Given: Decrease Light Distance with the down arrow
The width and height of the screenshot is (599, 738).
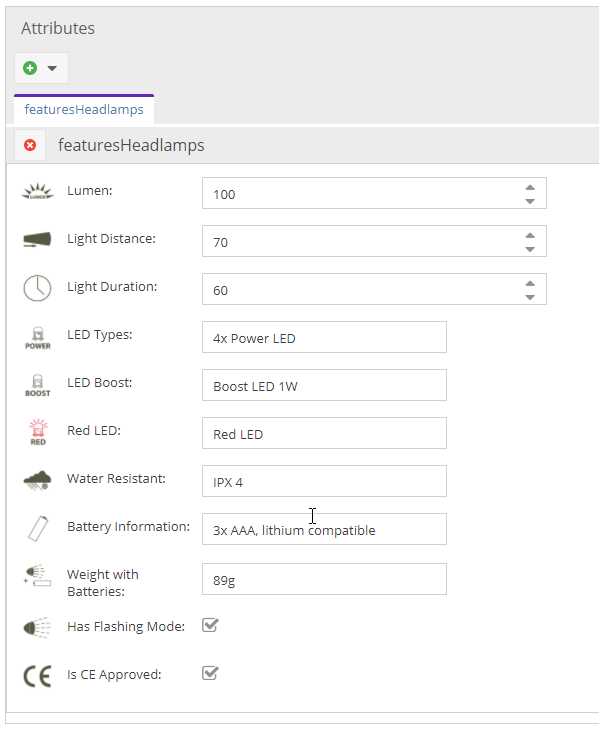Looking at the screenshot, I should [x=530, y=249].
